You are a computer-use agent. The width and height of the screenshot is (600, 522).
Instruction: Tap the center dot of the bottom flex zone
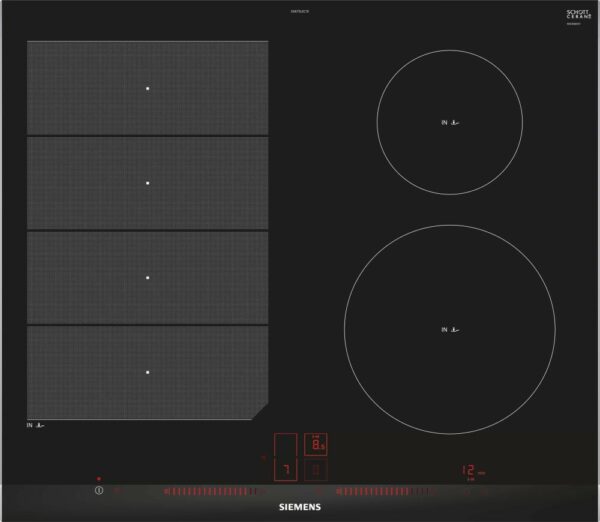pyautogui.click(x=148, y=372)
